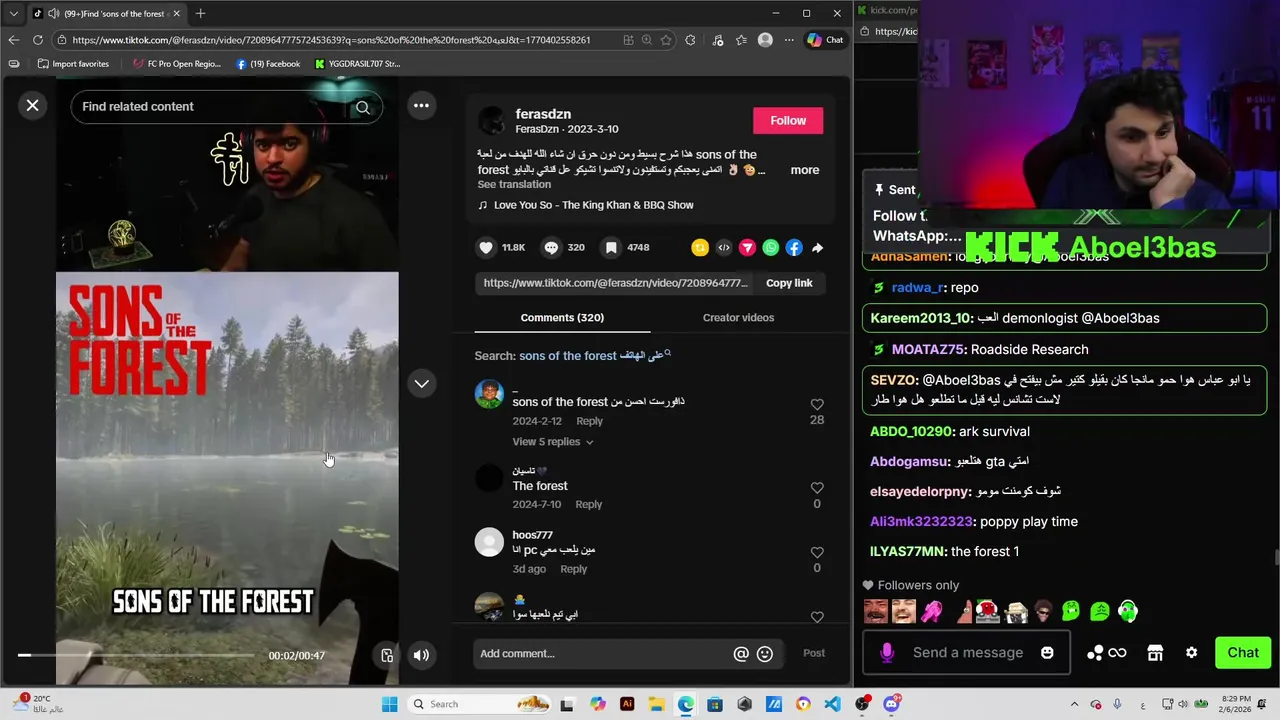This screenshot has width=1280, height=720.
Task: Open Kick chat settings gear
Action: 1191,653
